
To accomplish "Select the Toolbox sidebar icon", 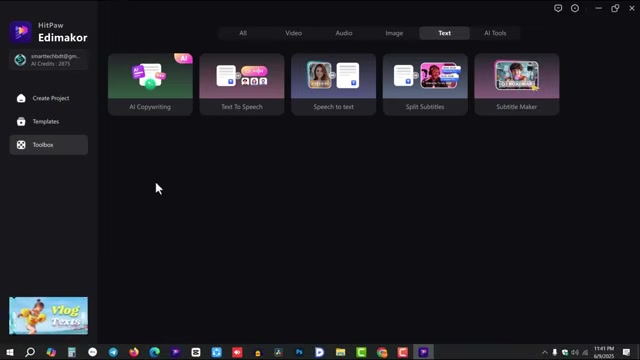I will [21, 145].
